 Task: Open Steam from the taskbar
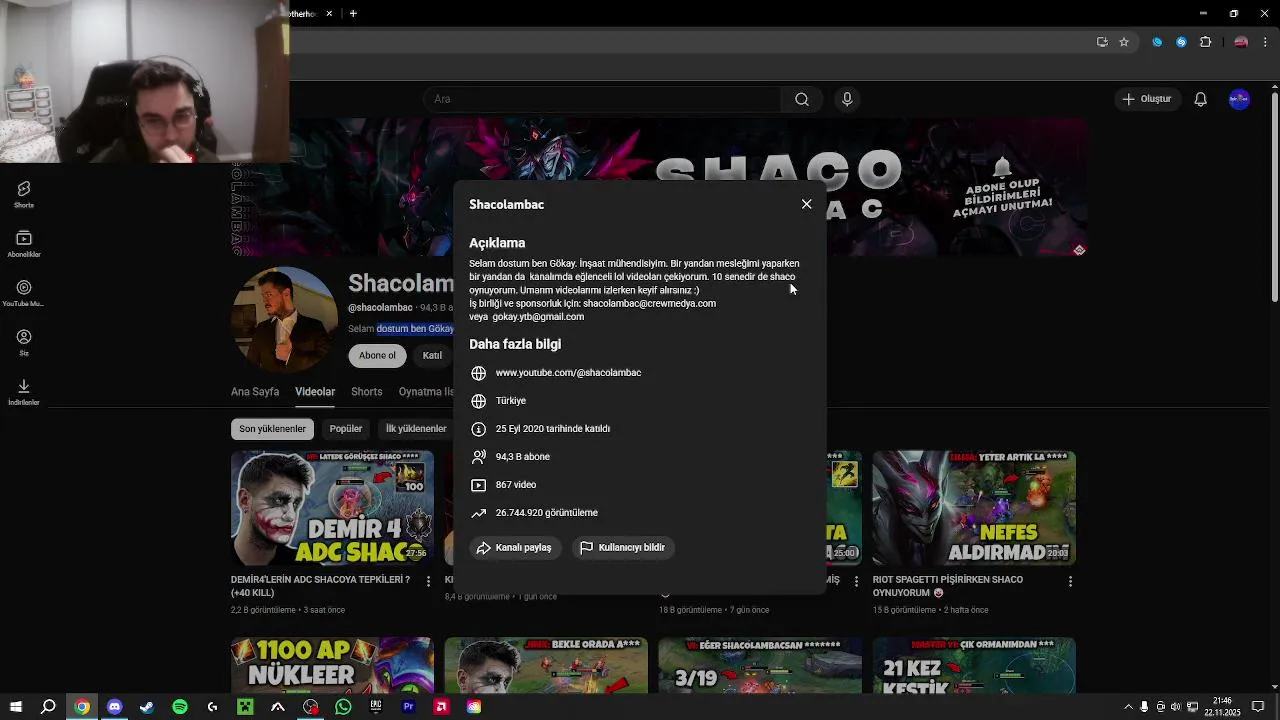[x=147, y=707]
